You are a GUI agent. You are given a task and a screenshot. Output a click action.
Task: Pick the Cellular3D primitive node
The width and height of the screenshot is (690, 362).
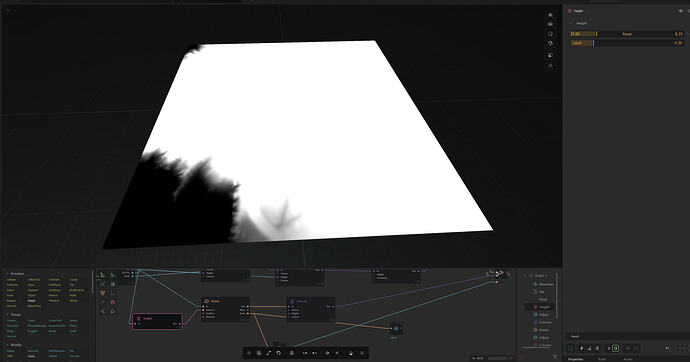[x=34, y=280]
